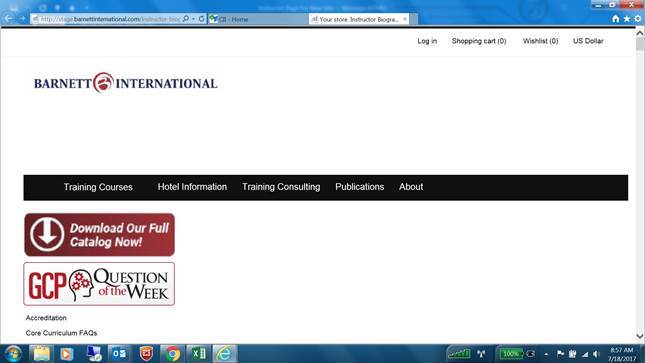Open the 'About' menu item
This screenshot has height=363, width=645.
coord(411,187)
